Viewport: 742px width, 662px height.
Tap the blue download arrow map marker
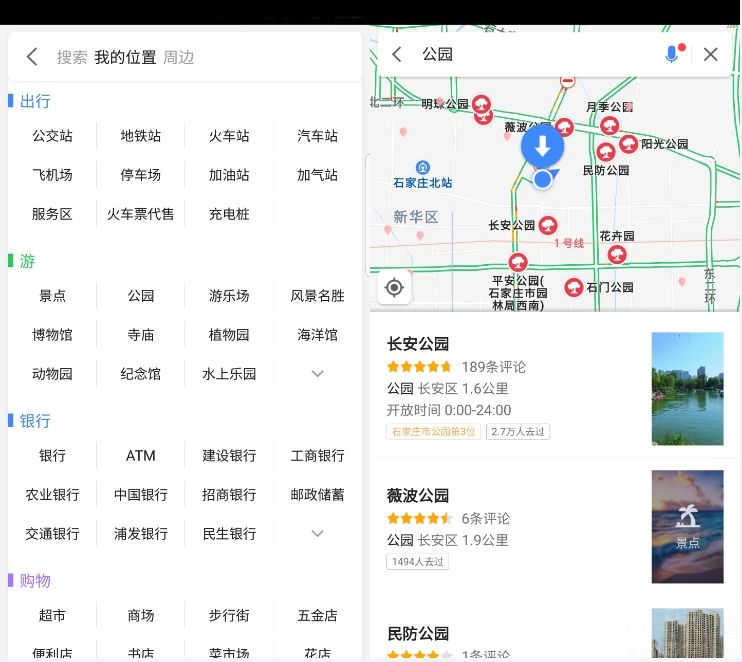tap(542, 146)
